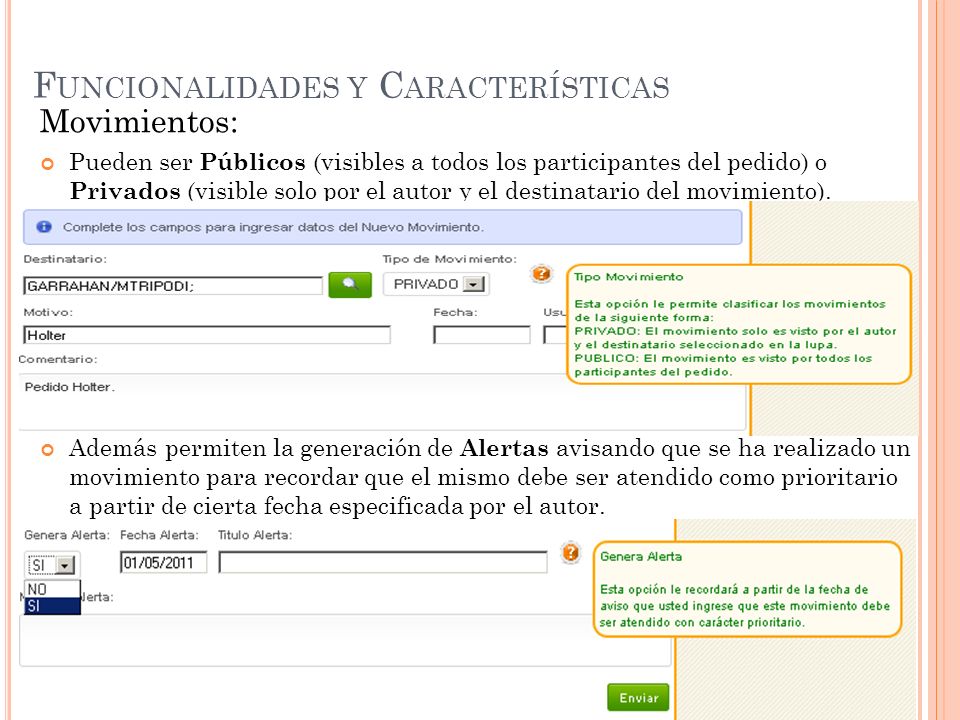The height and width of the screenshot is (720, 960).
Task: Click the 'Movimientos:' slide heading
Action: point(138,121)
